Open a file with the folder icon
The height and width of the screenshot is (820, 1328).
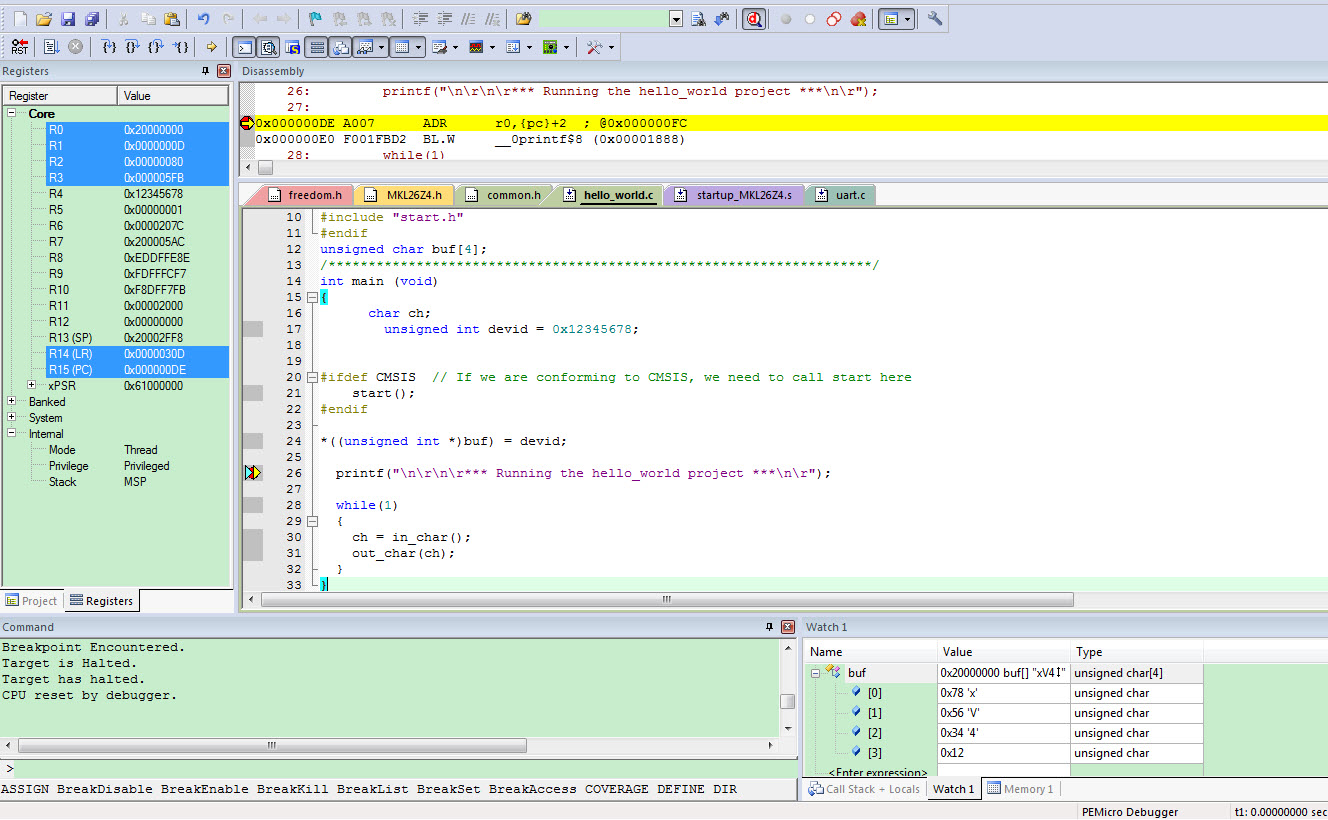coord(44,19)
